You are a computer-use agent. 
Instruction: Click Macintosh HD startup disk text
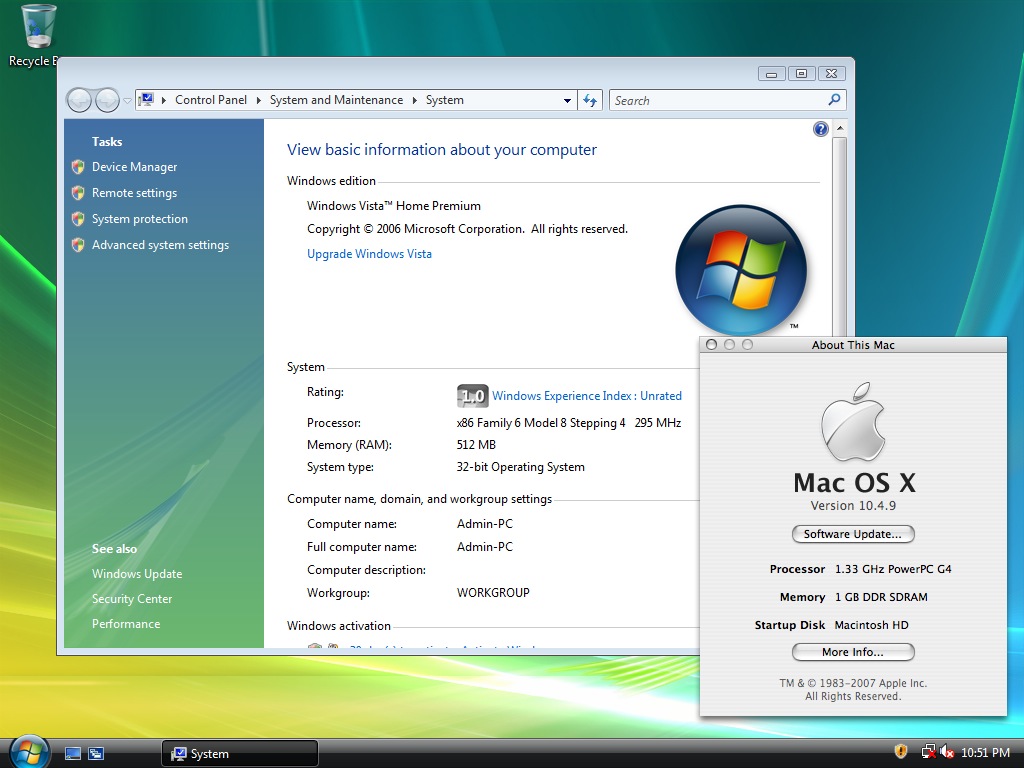pos(871,626)
